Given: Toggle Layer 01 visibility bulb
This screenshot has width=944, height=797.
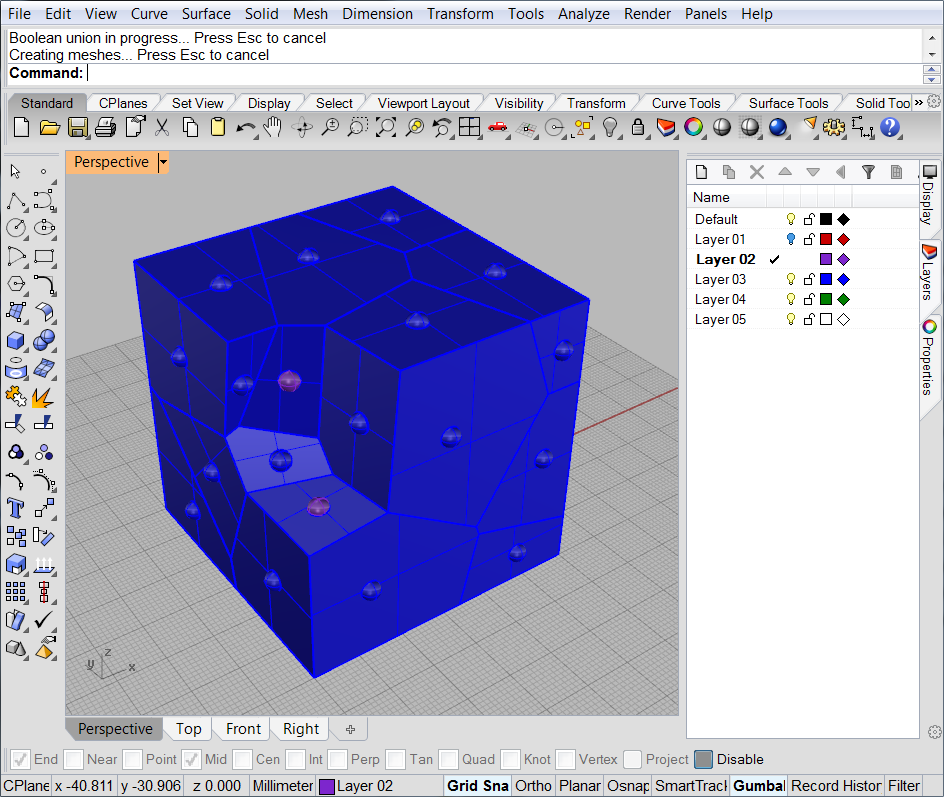Looking at the screenshot, I should [791, 239].
